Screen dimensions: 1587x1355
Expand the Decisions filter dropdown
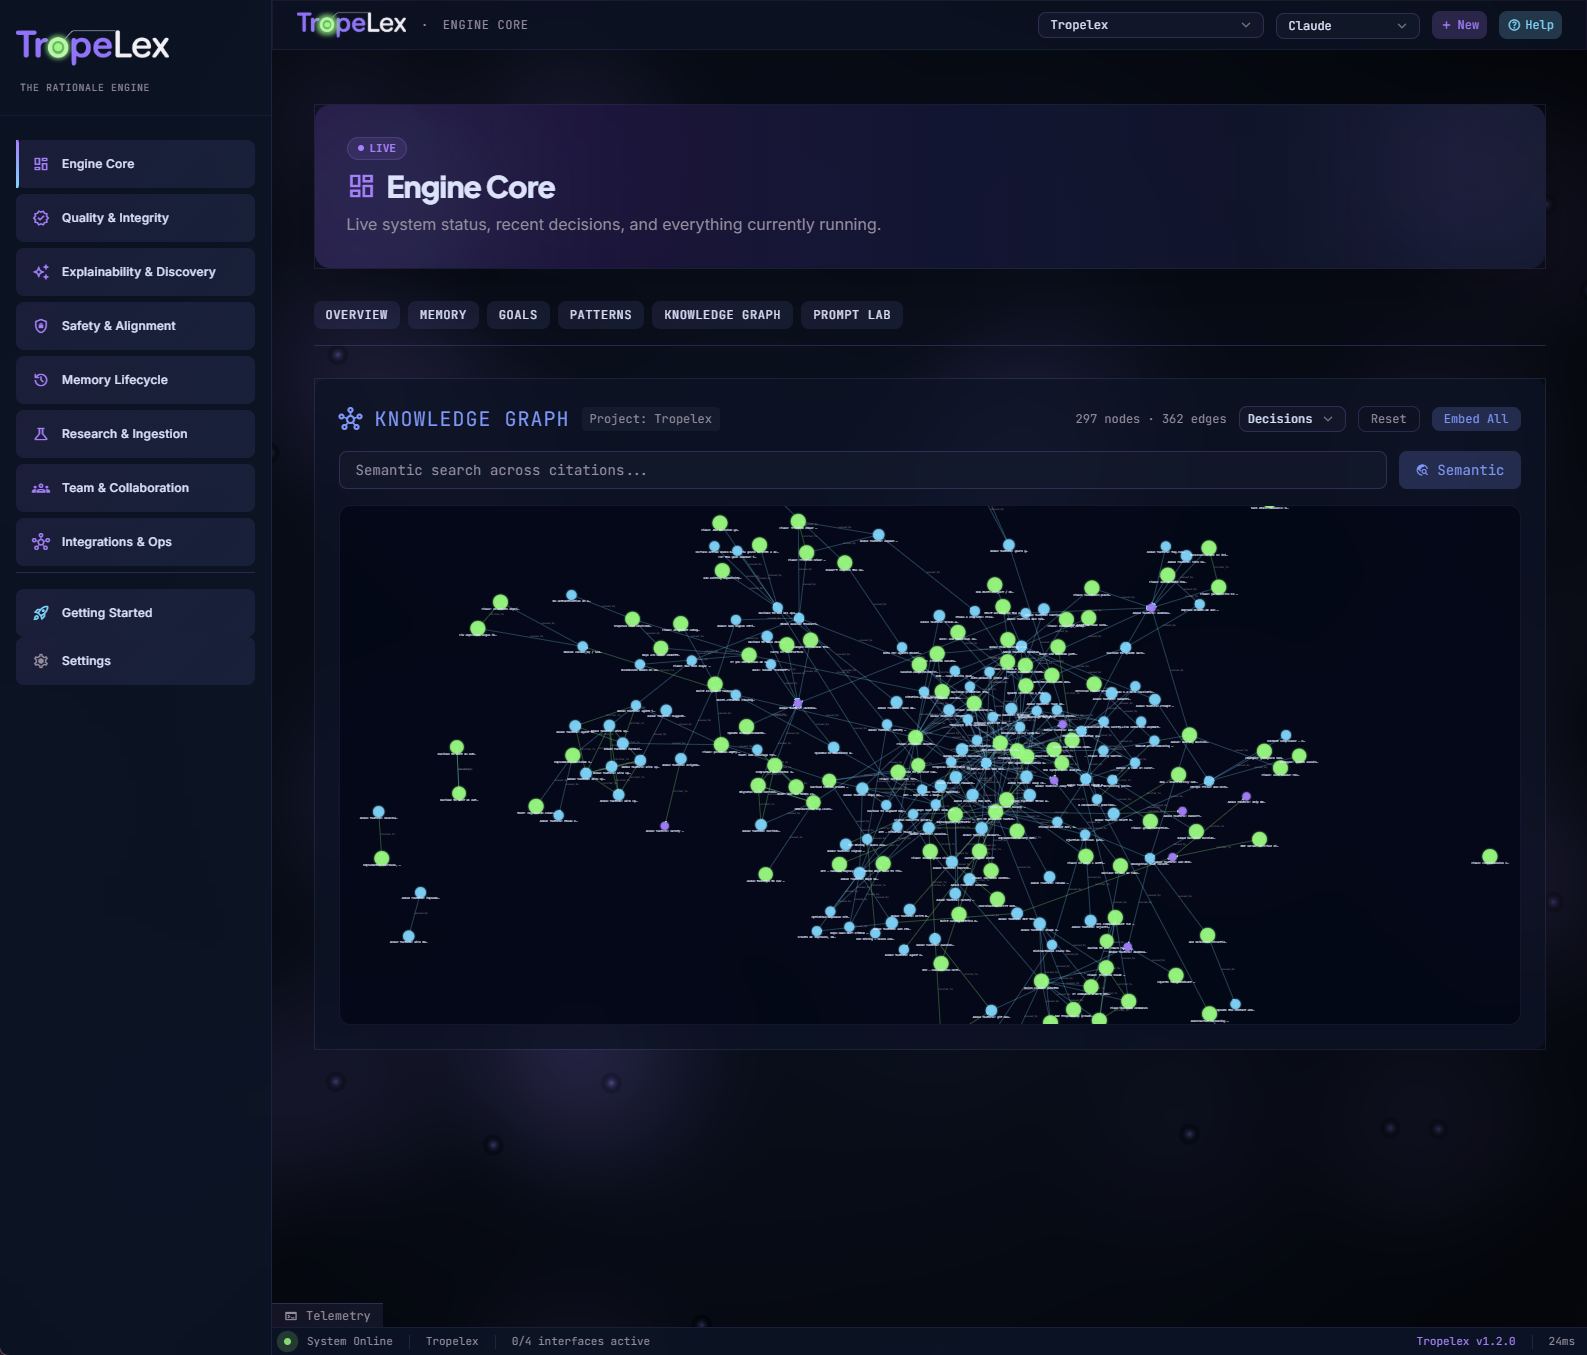click(x=1292, y=419)
